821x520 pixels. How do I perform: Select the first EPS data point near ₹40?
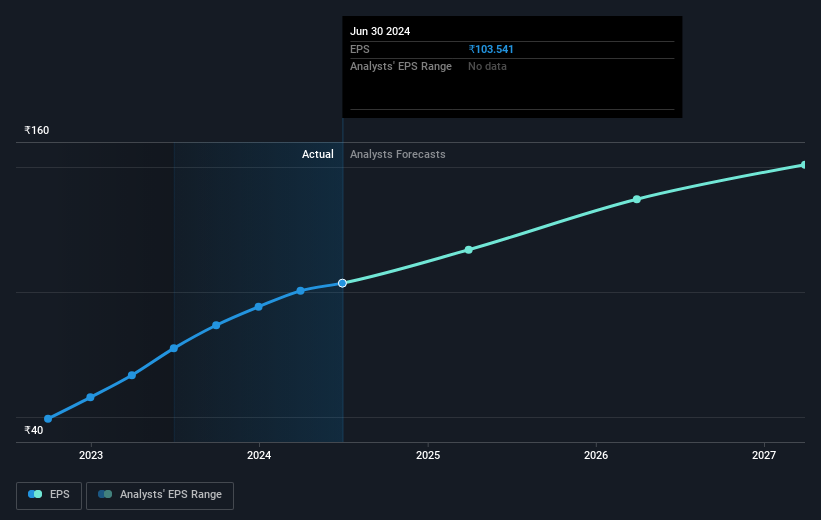[48, 419]
